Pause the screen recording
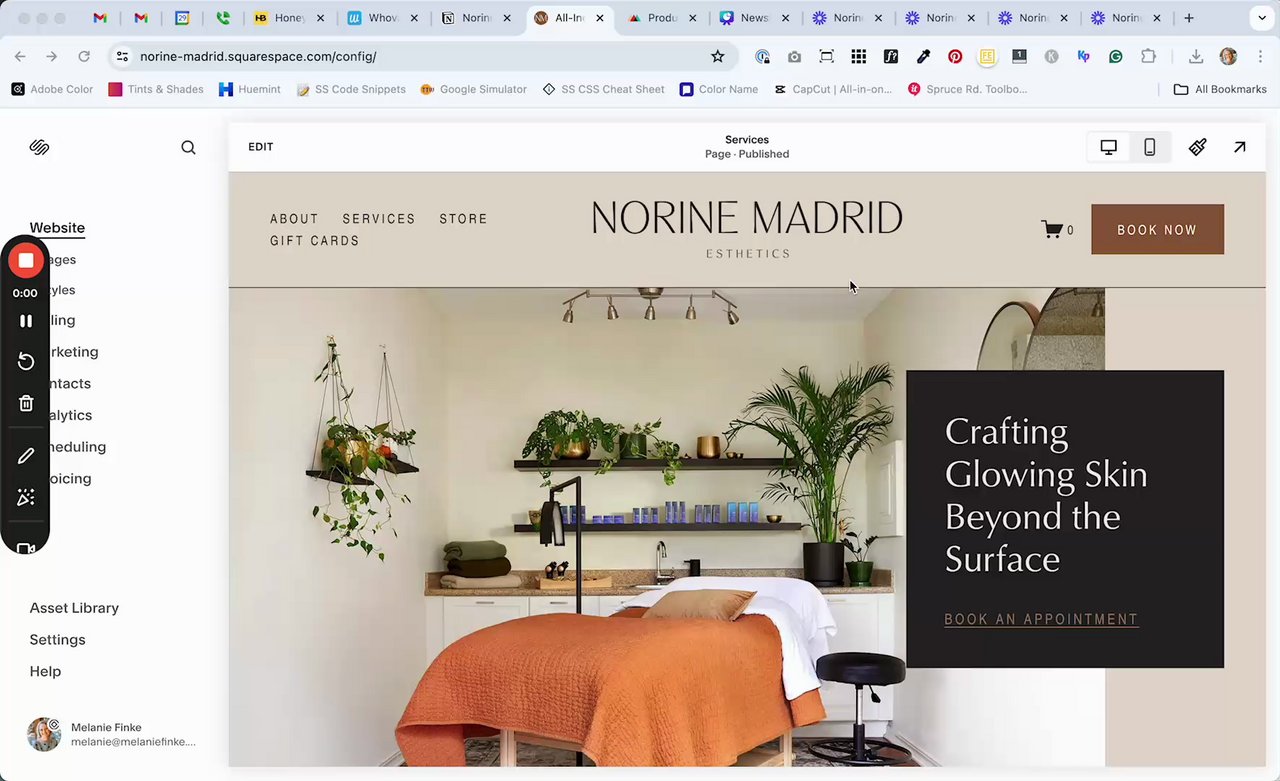Screen dimensions: 1280x781 point(26,321)
